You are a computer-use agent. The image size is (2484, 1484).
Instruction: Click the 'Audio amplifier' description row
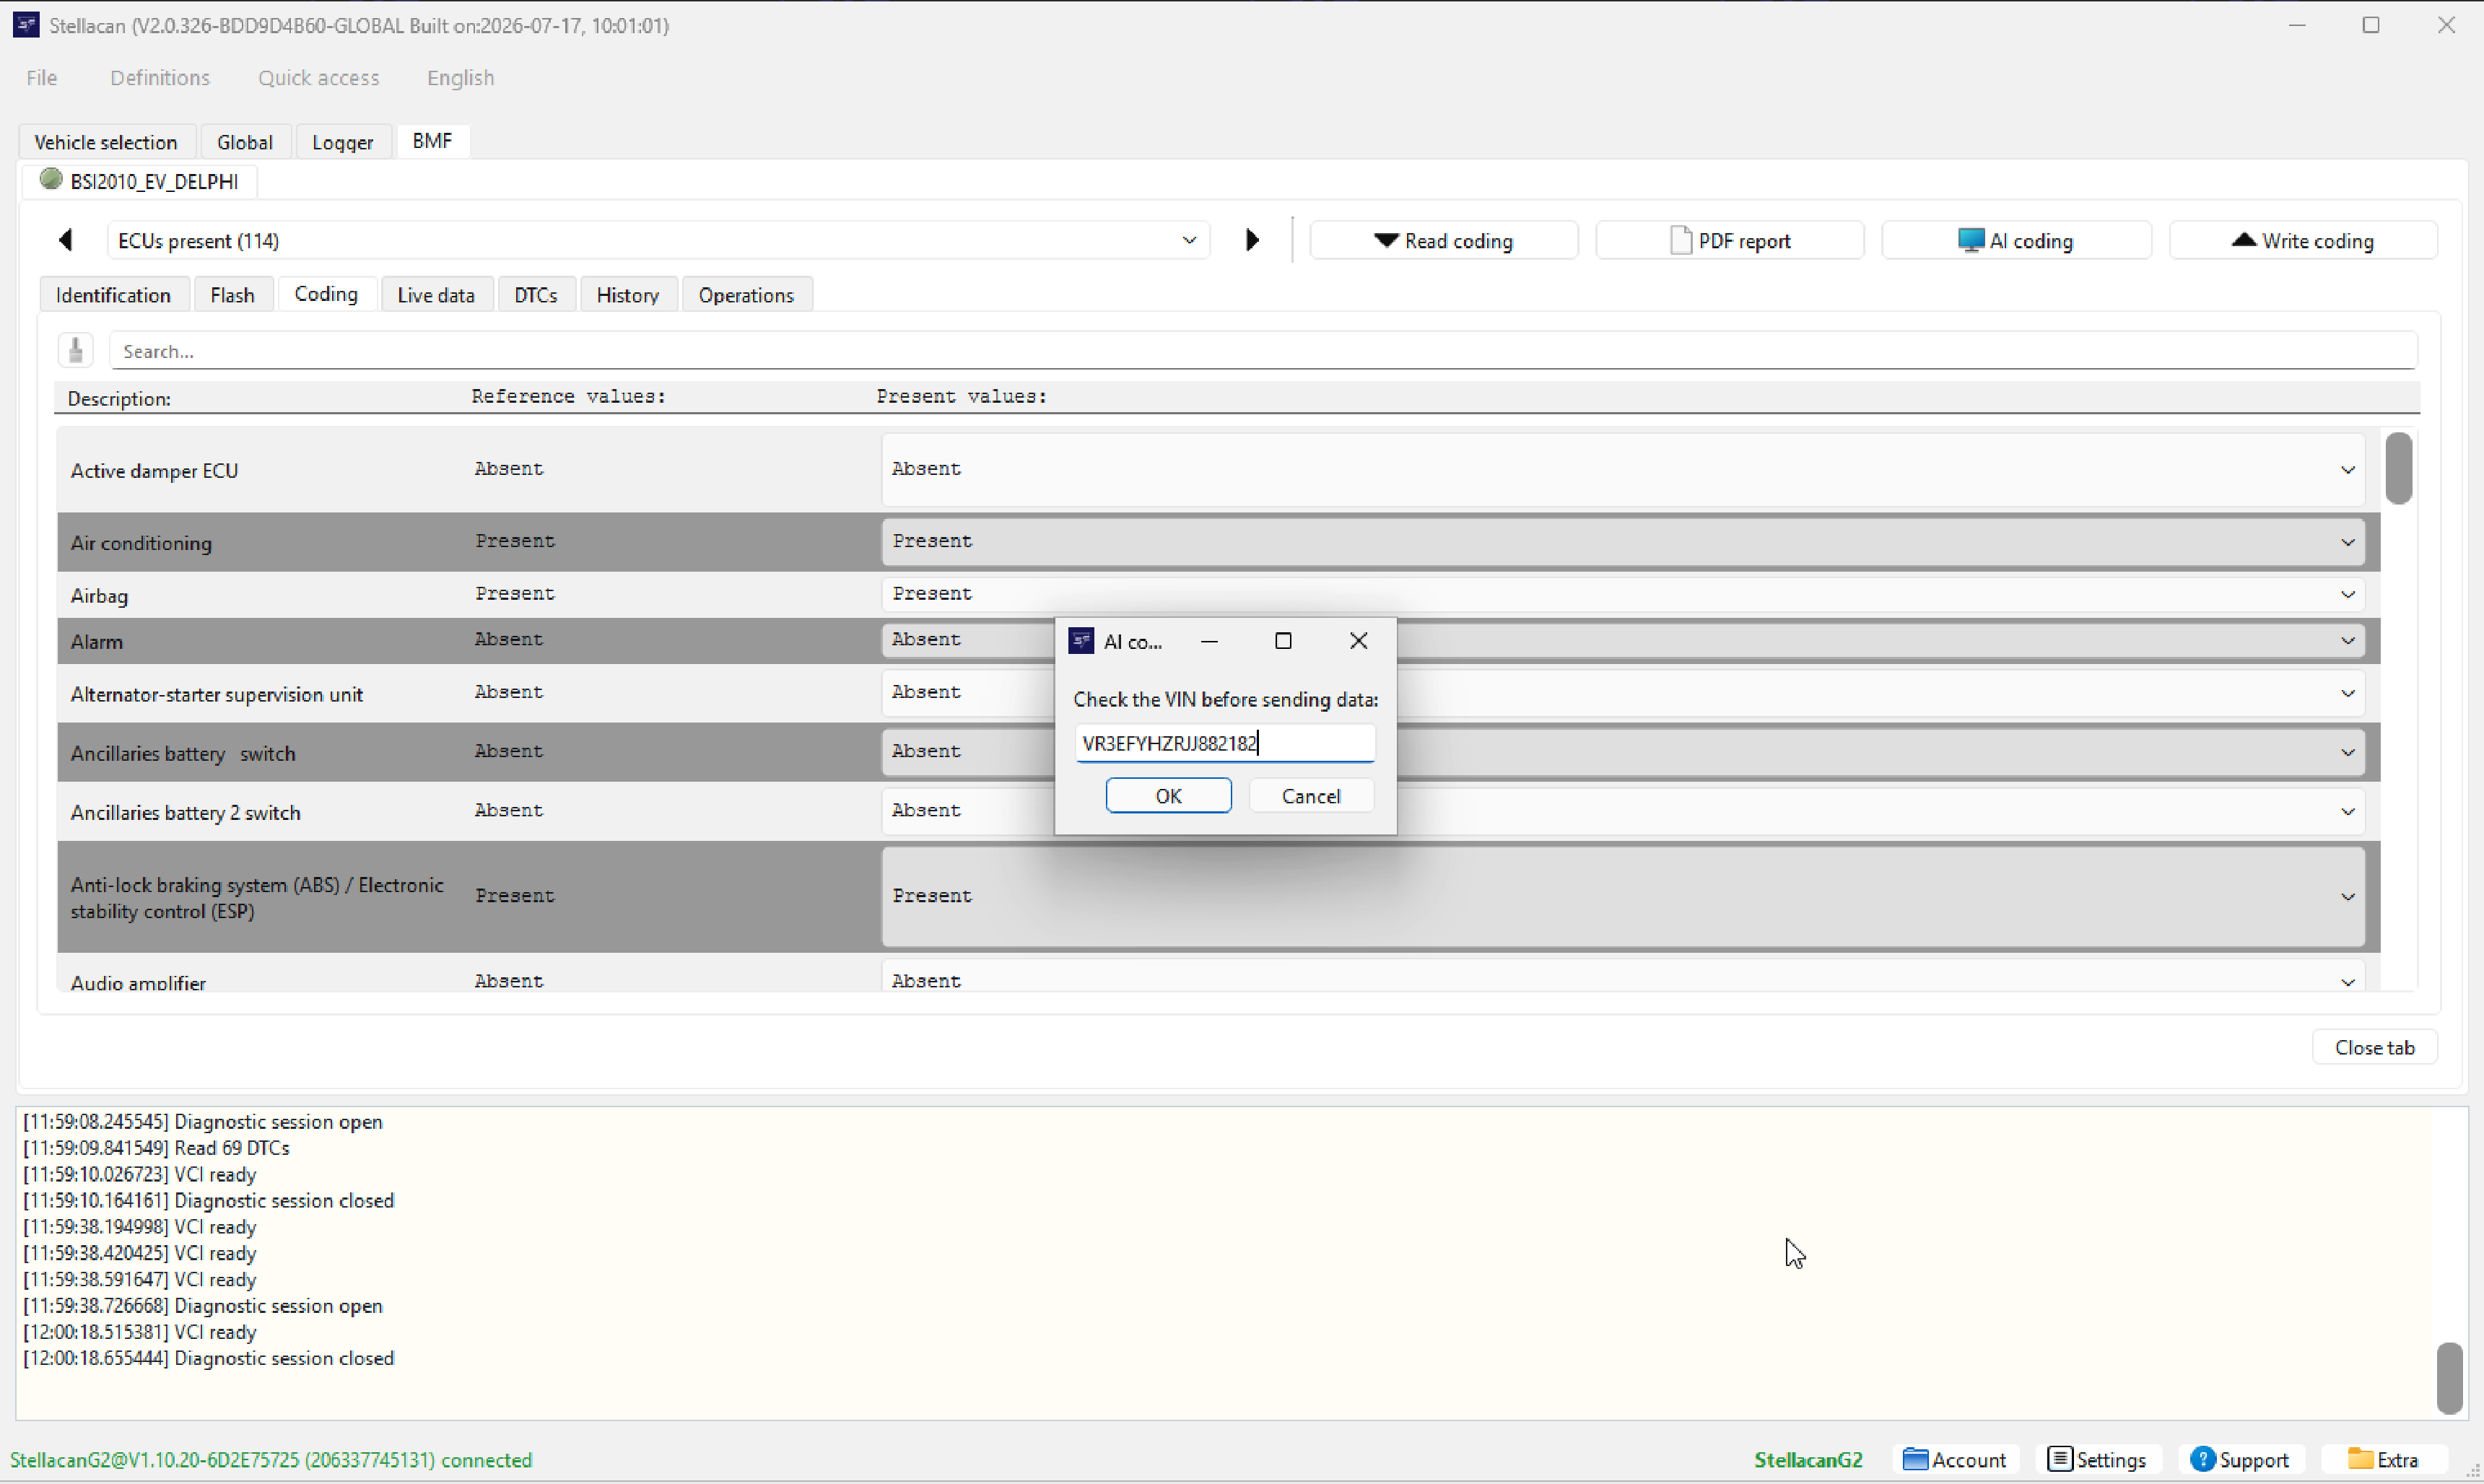(138, 982)
